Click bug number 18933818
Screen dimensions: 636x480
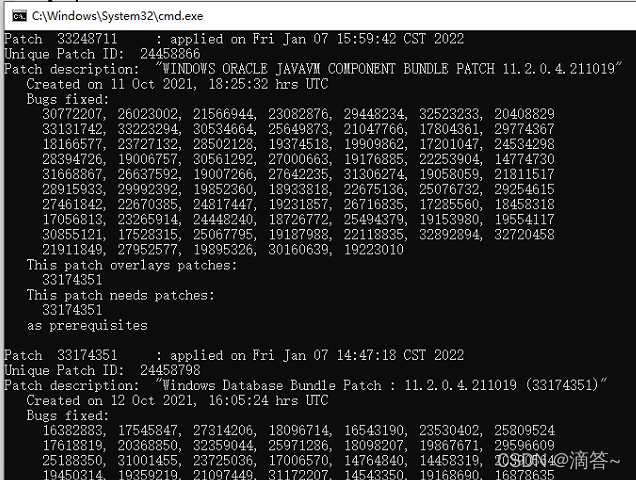(x=299, y=189)
